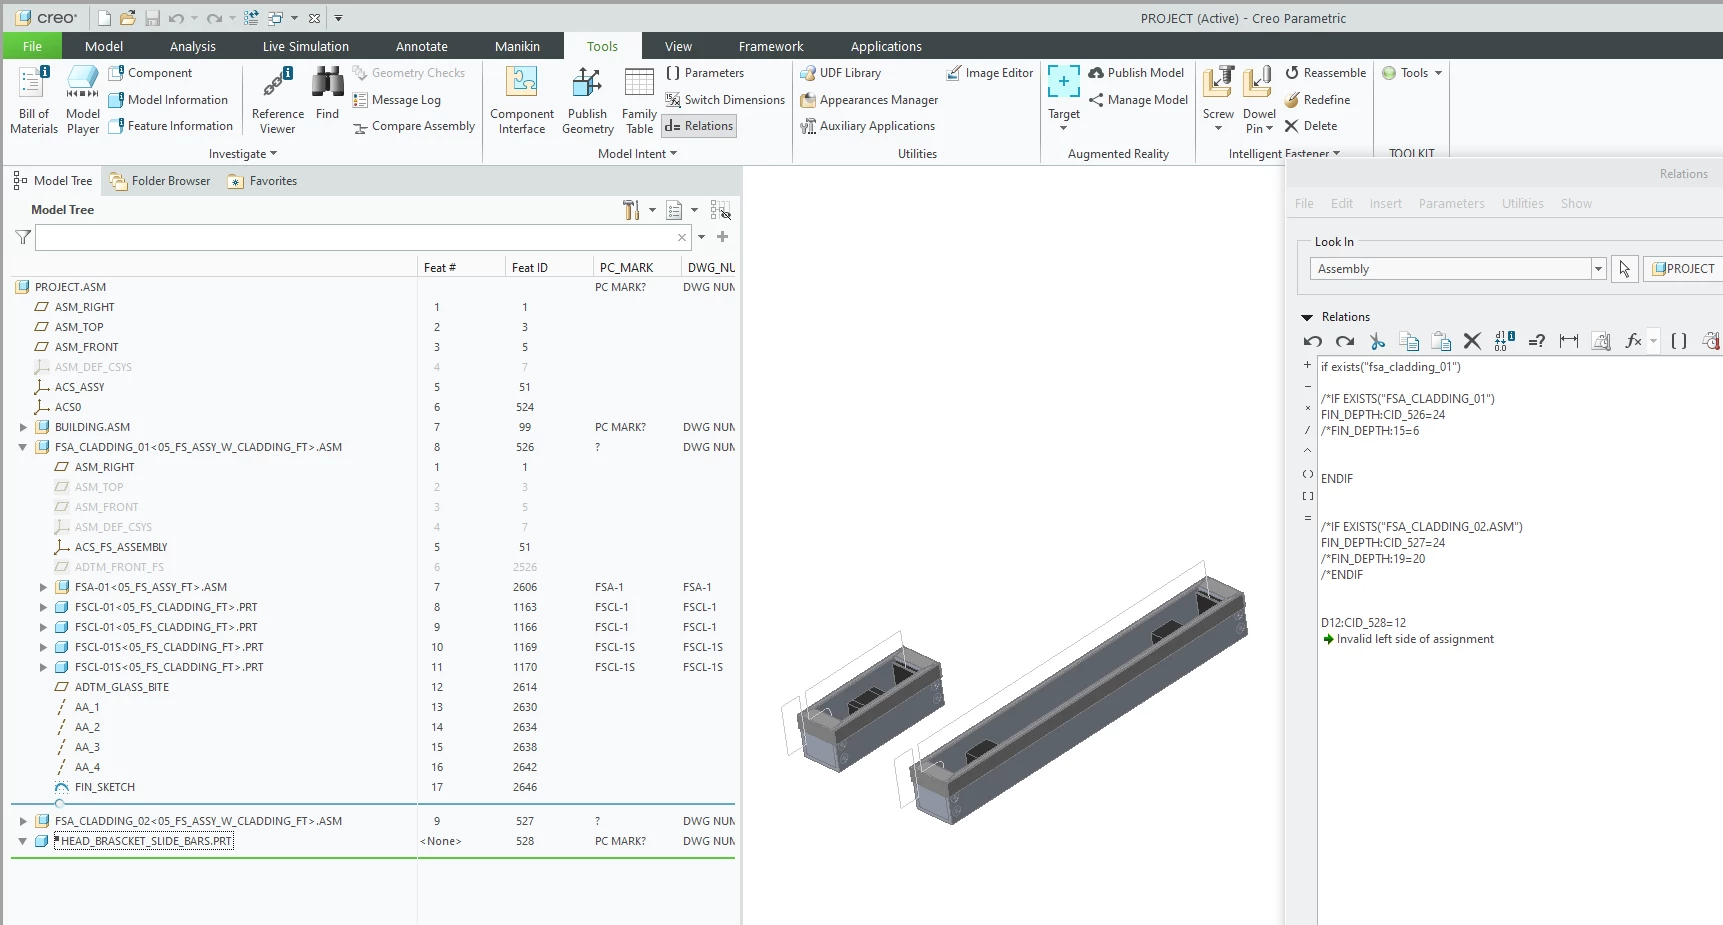Open the Tools dropdown in Toolkit group
Image resolution: width=1723 pixels, height=925 pixels.
pyautogui.click(x=1412, y=73)
